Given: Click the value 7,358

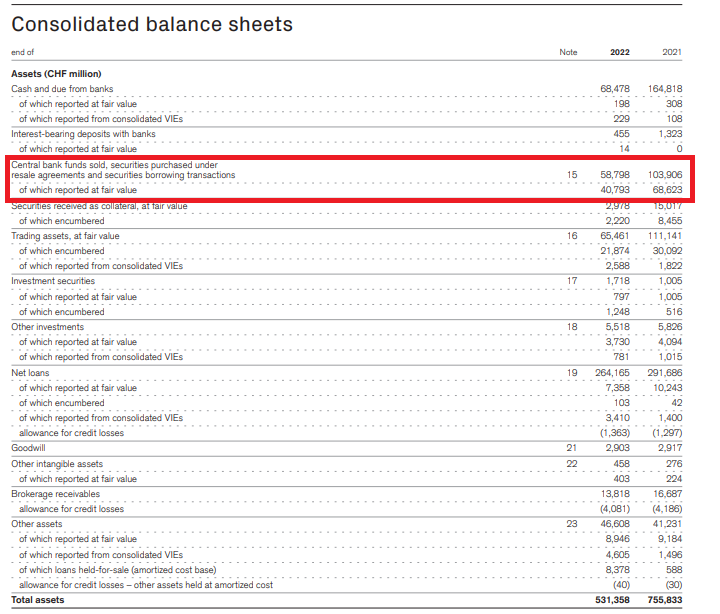Looking at the screenshot, I should tap(618, 388).
